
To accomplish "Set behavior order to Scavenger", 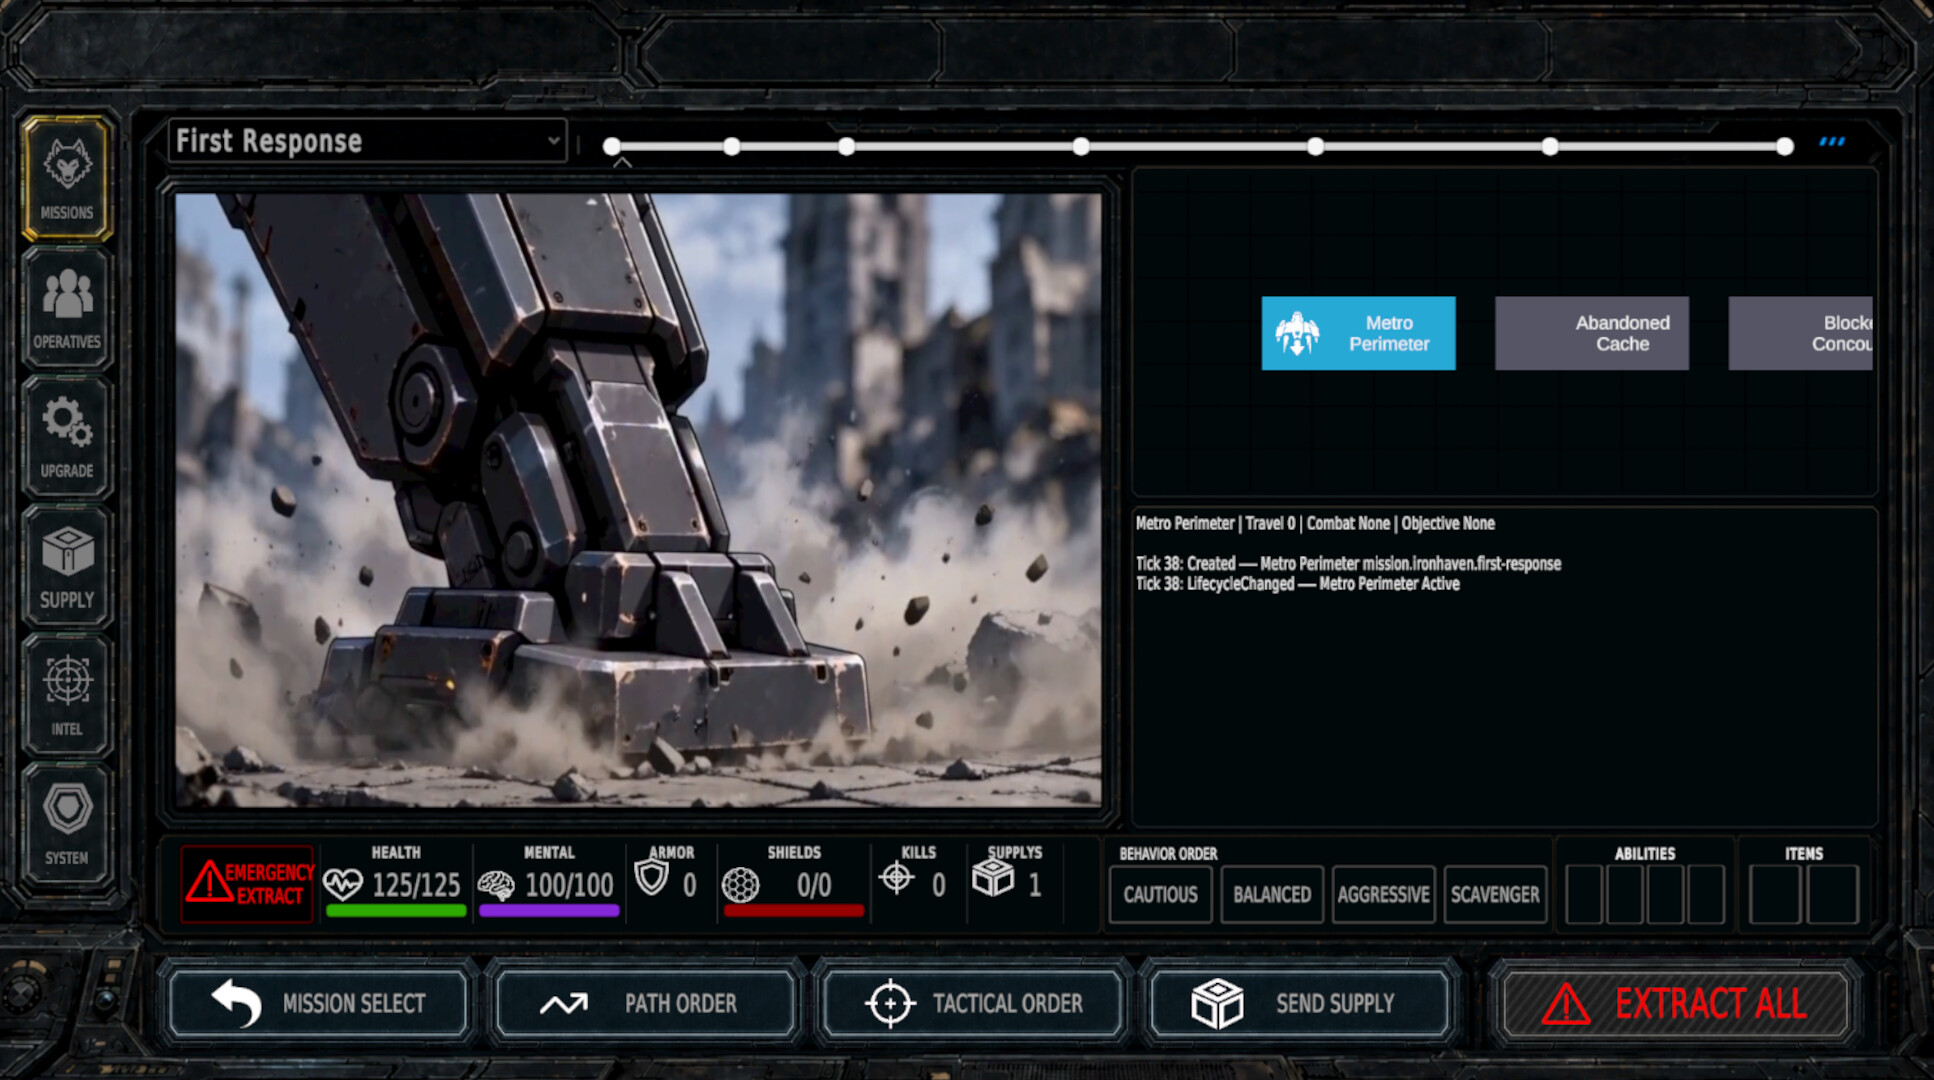I will pyautogui.click(x=1495, y=894).
